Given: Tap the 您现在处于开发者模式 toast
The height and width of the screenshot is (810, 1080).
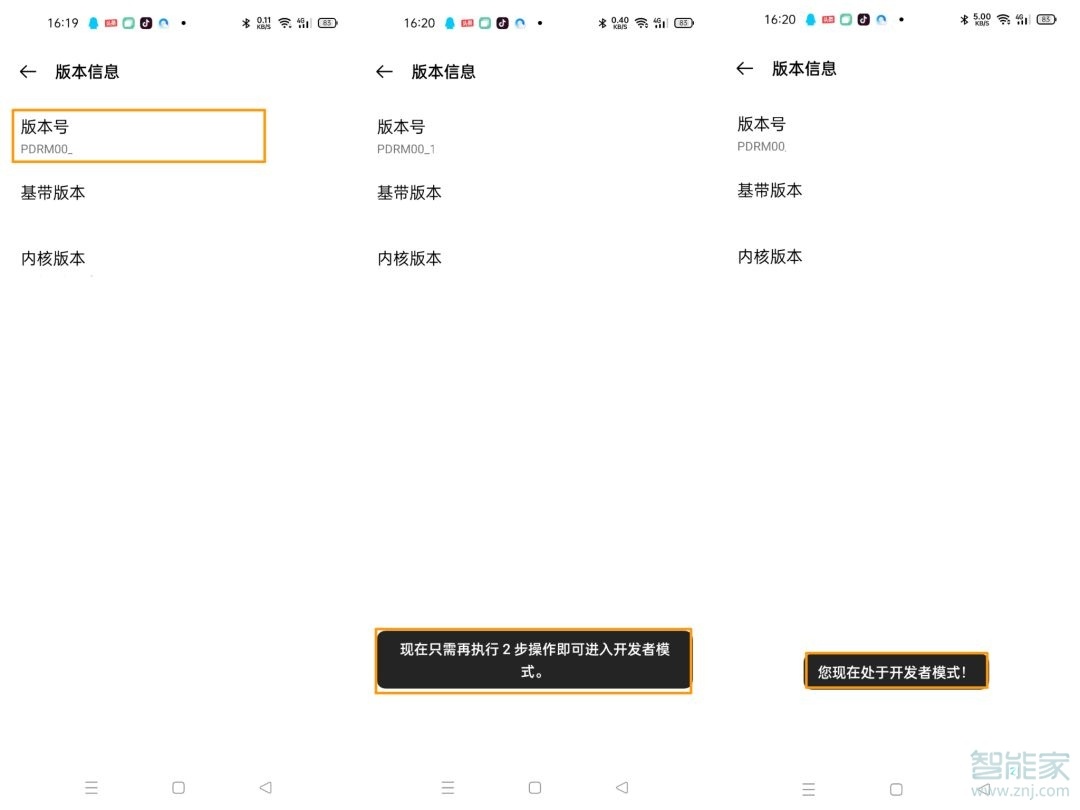Looking at the screenshot, I should coord(895,671).
